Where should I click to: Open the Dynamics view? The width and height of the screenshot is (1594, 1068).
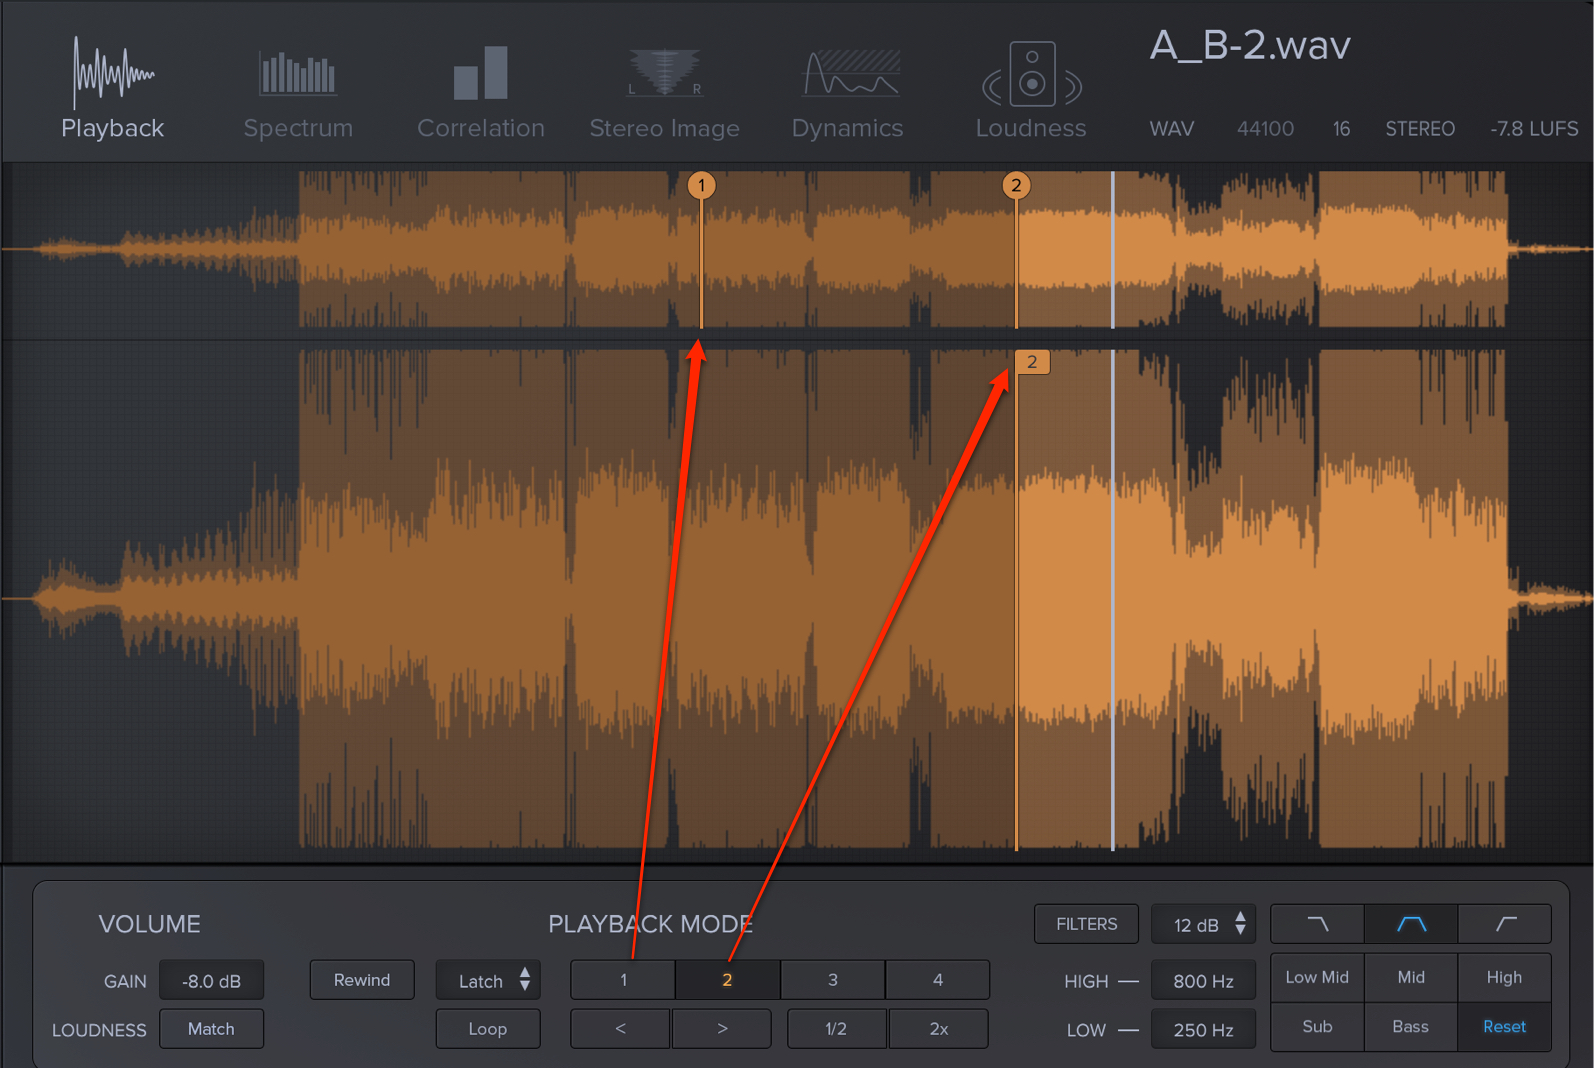click(847, 95)
